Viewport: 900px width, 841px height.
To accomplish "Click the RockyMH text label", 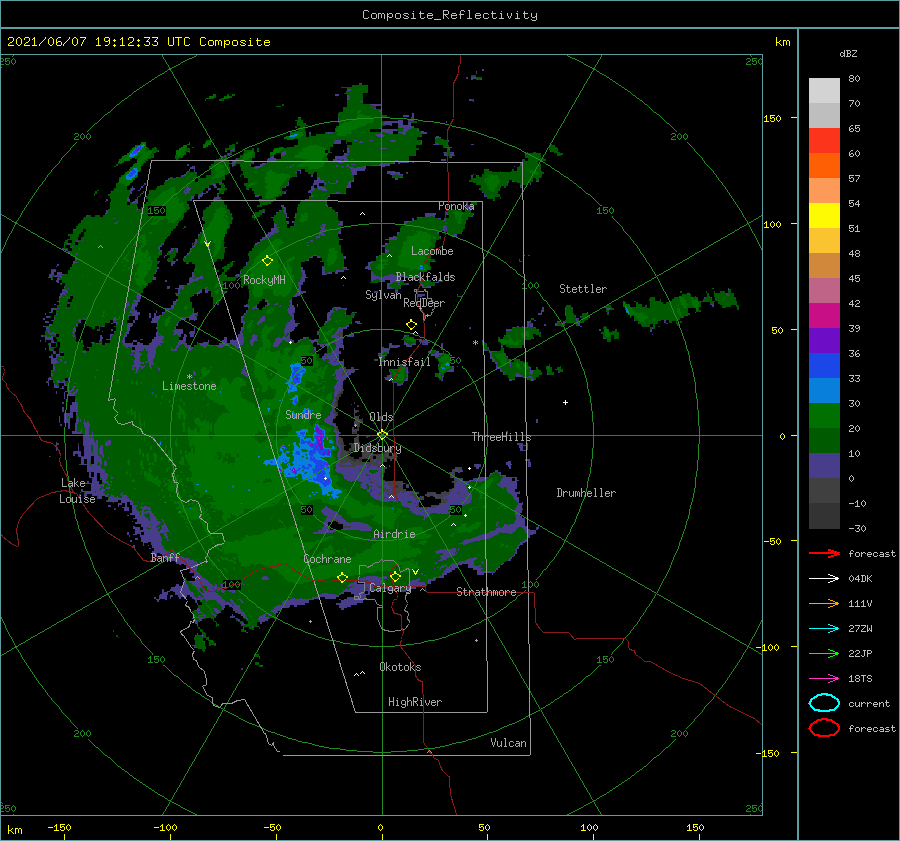I will click(264, 280).
